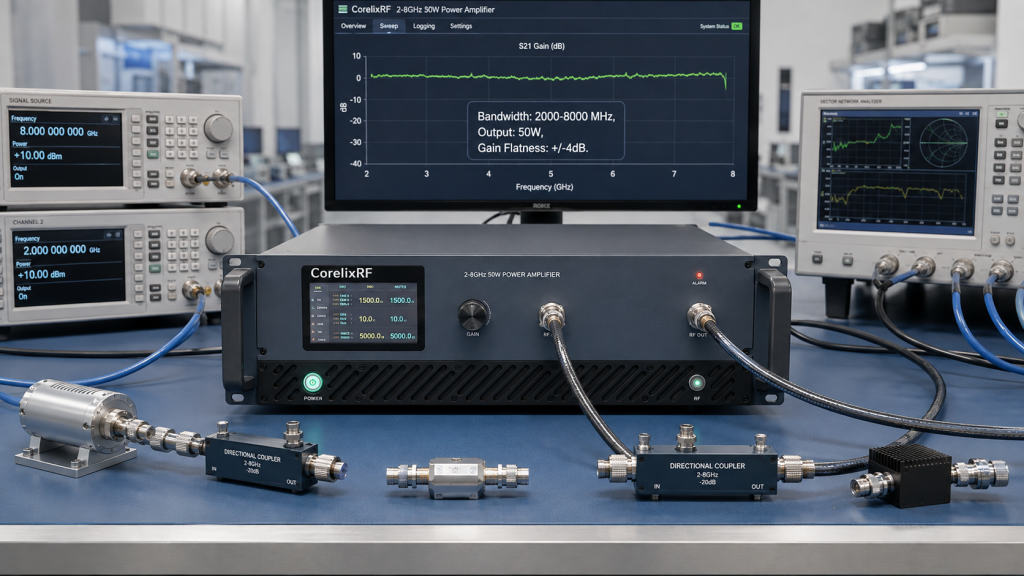Click the yellow 5000.0 value on amplifier touchscreen

coord(371,336)
